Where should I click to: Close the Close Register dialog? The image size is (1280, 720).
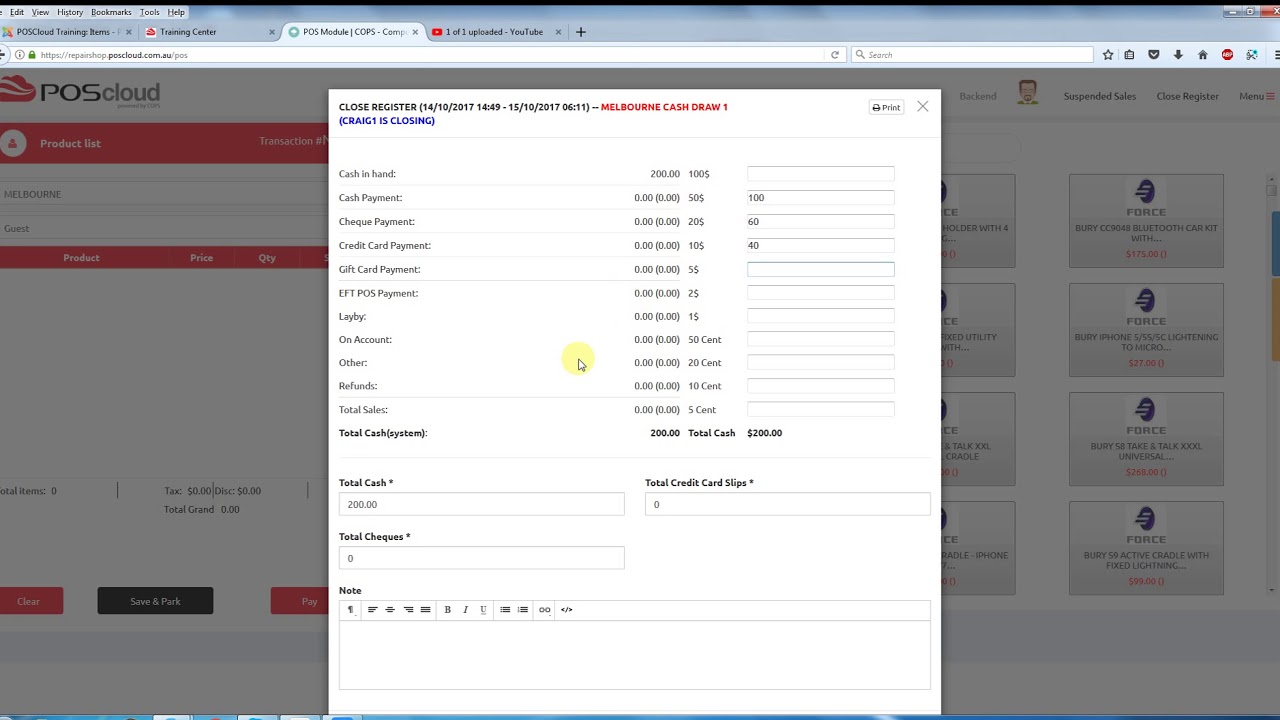click(922, 106)
